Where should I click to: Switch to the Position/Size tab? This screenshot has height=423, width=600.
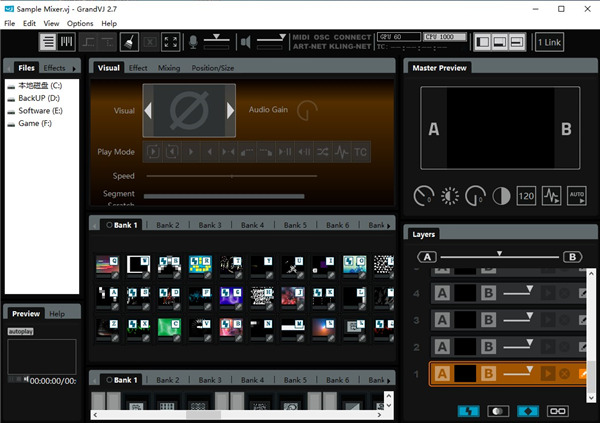tap(212, 68)
